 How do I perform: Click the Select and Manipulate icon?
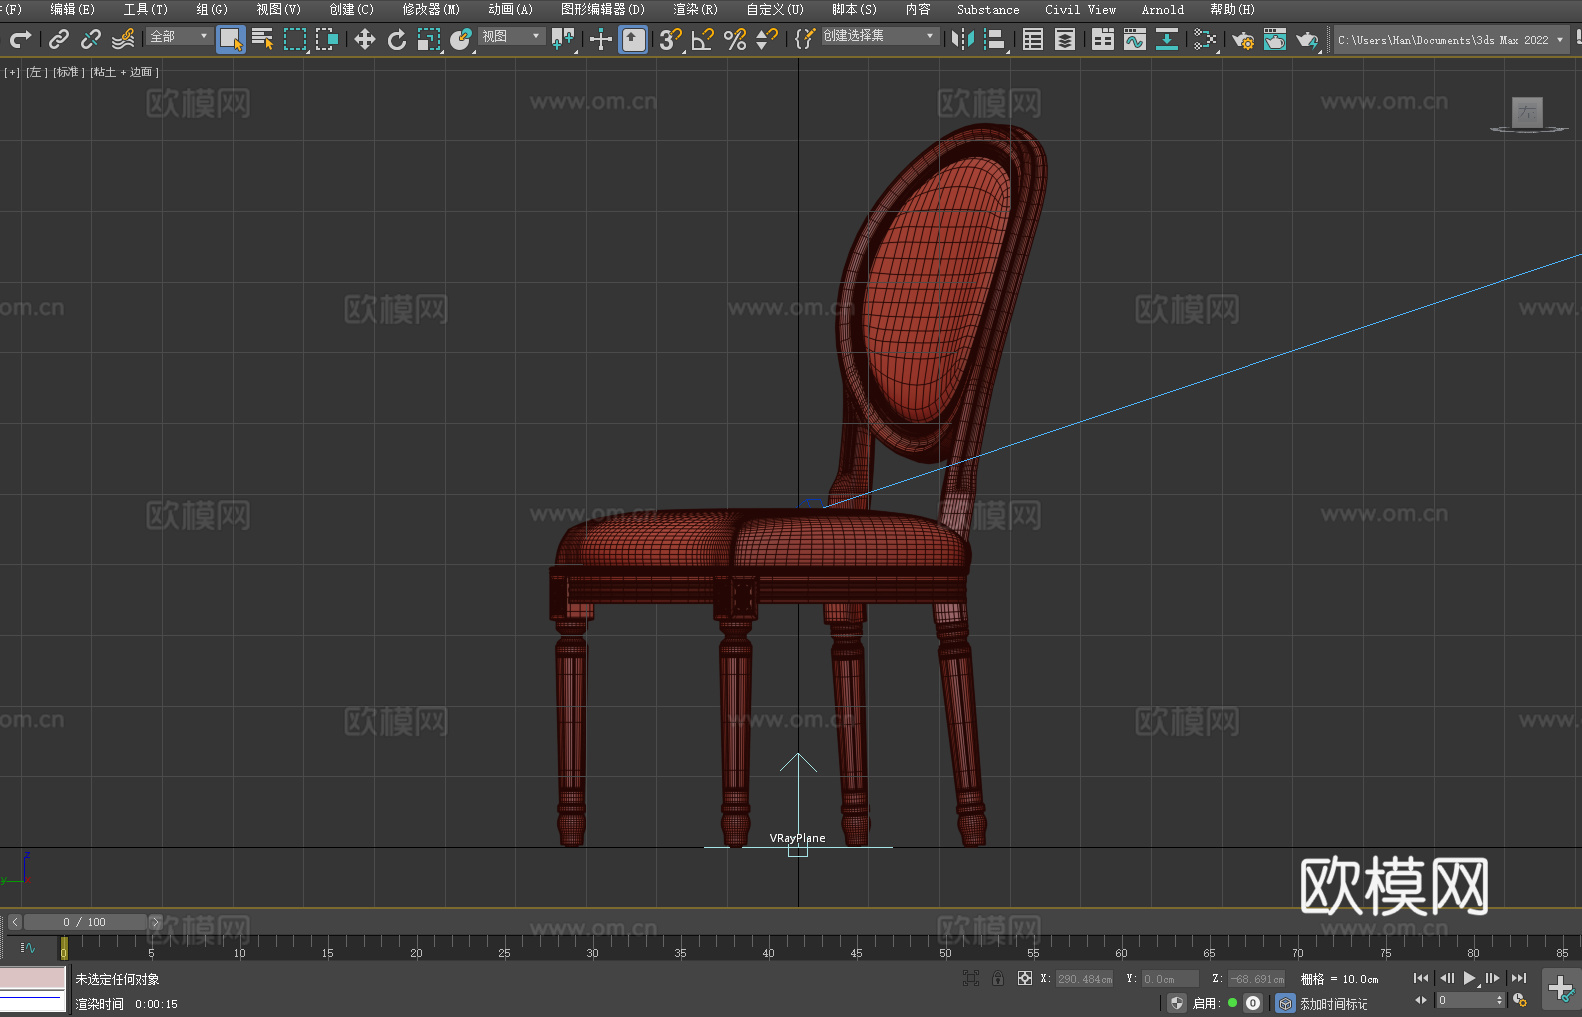tap(601, 39)
